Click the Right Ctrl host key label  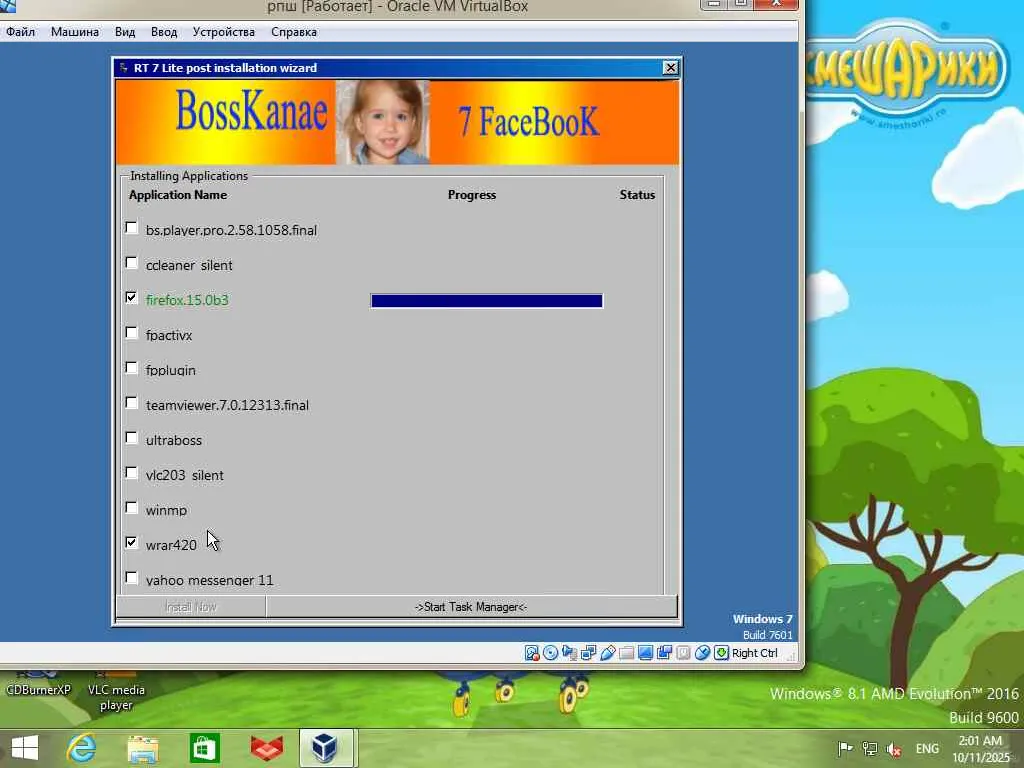tap(755, 653)
